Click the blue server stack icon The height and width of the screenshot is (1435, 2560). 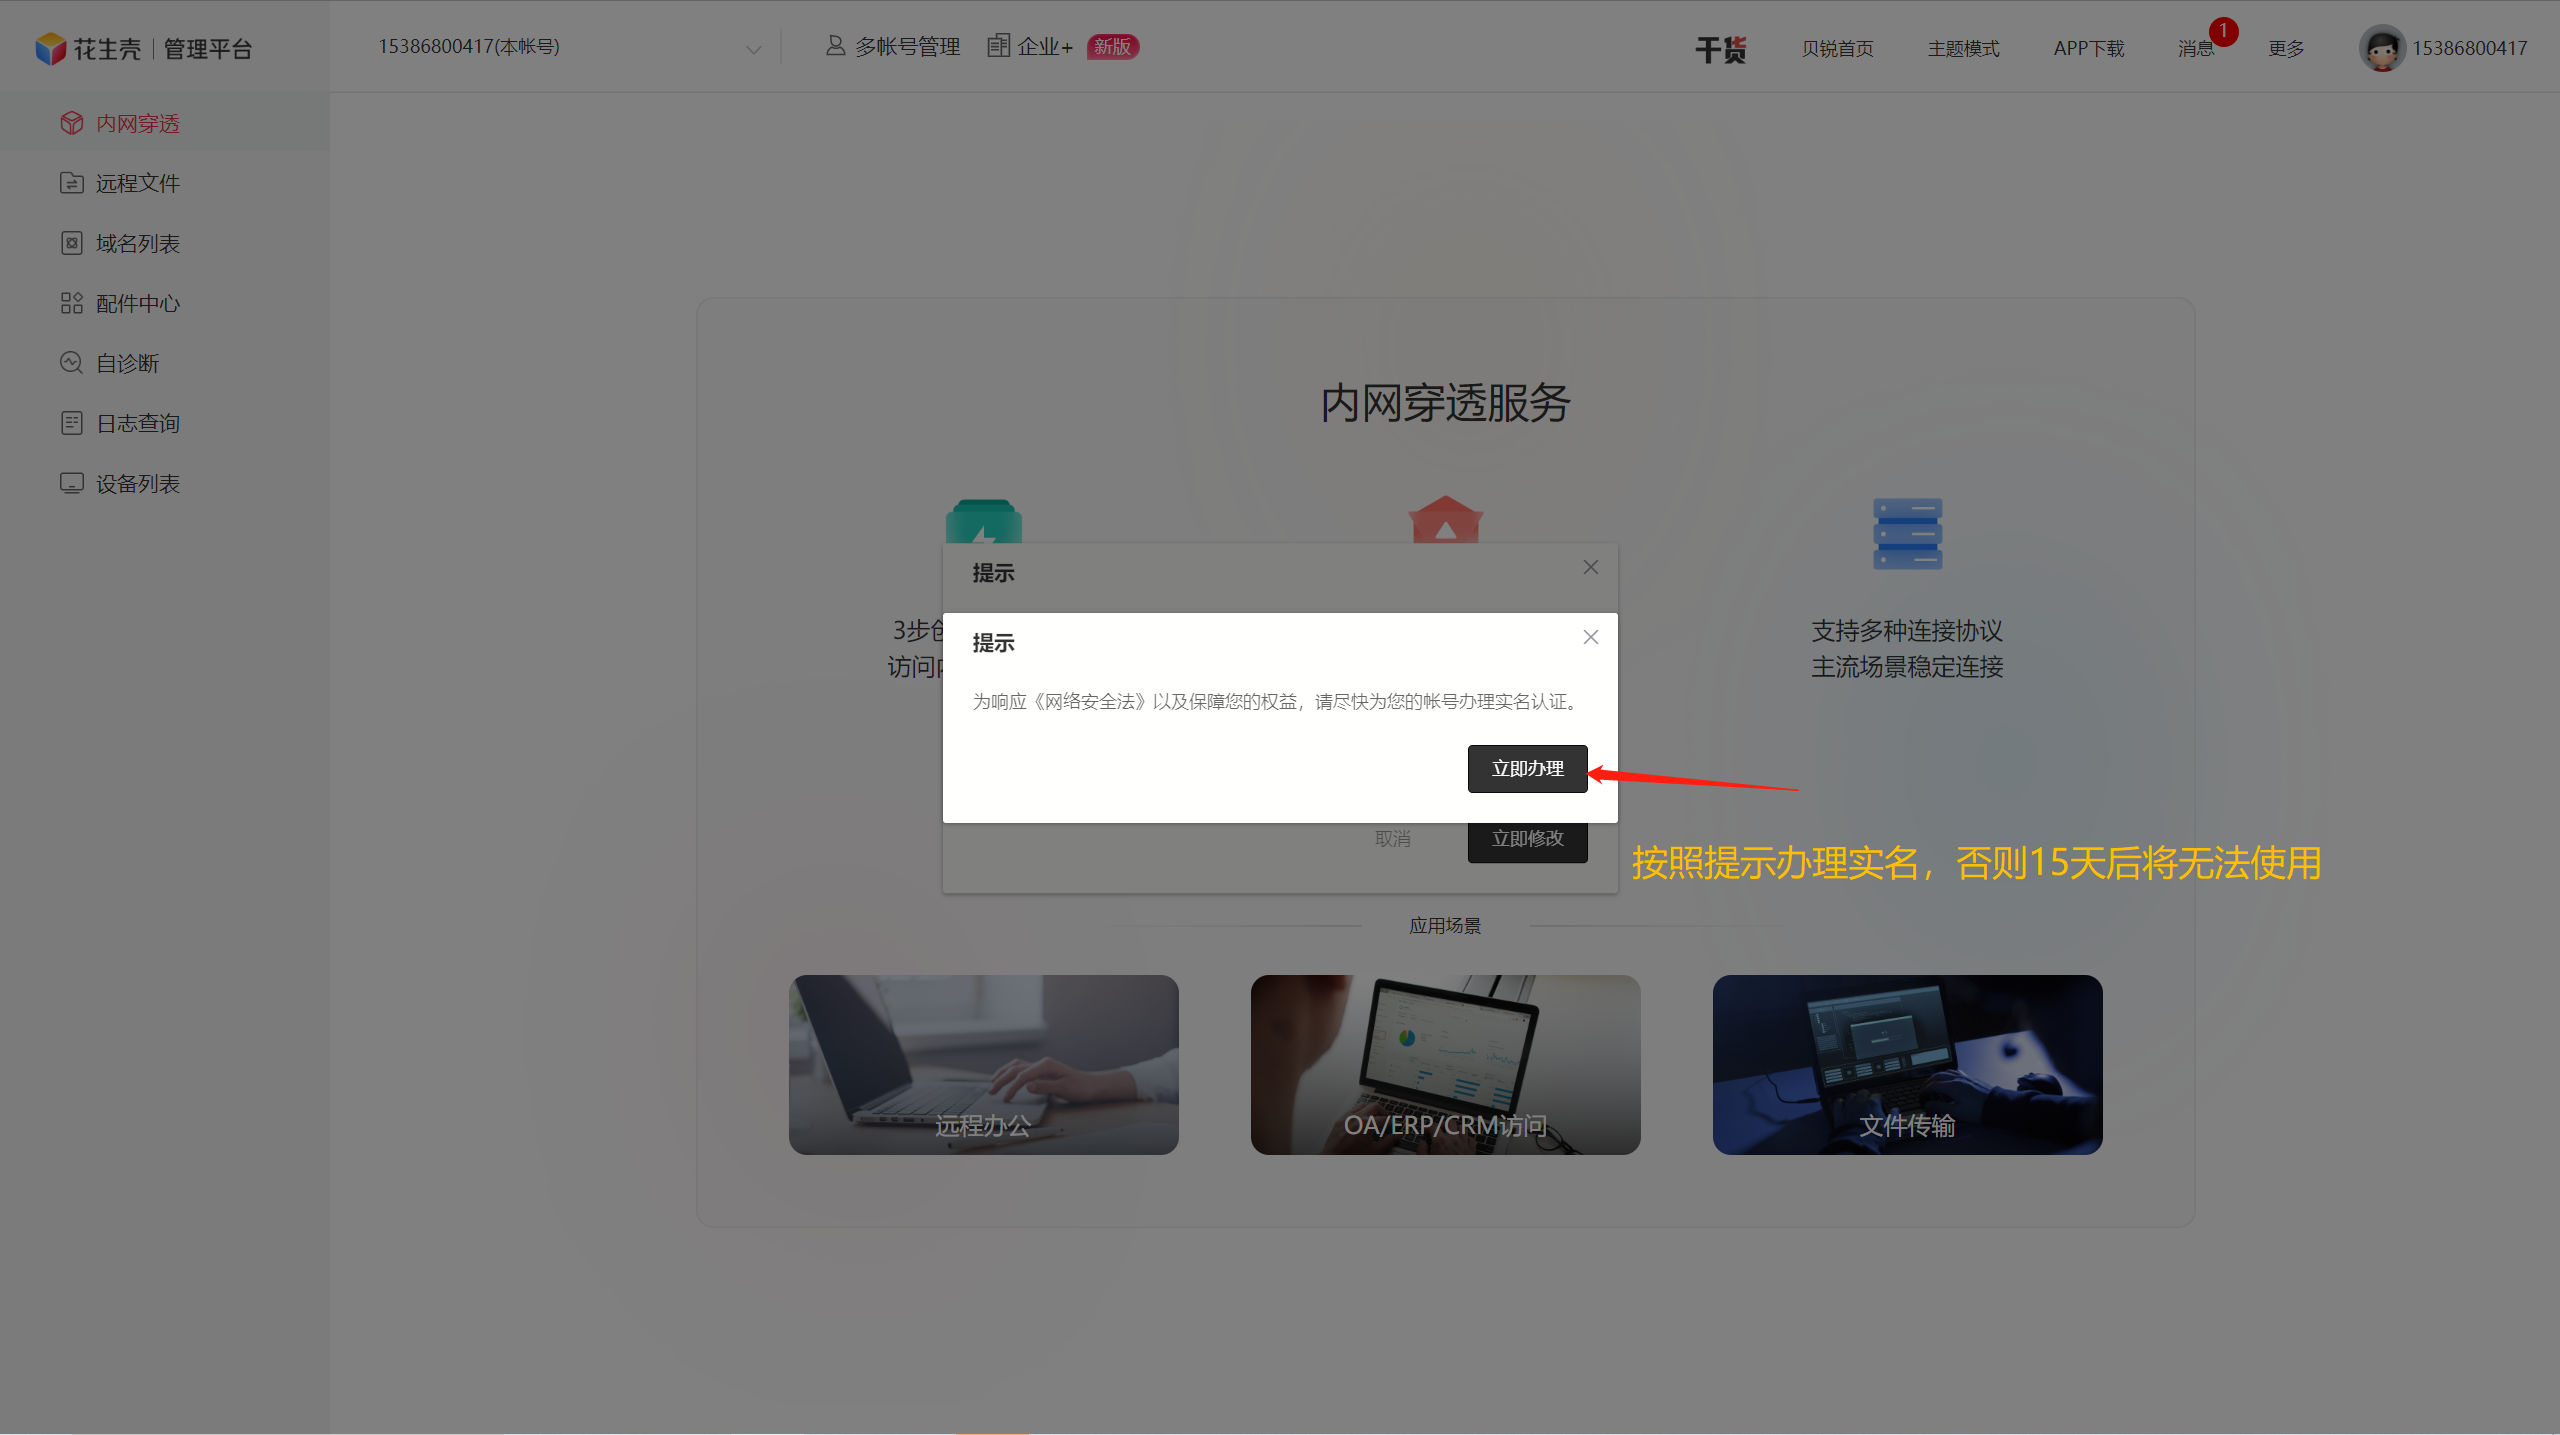coord(1907,534)
